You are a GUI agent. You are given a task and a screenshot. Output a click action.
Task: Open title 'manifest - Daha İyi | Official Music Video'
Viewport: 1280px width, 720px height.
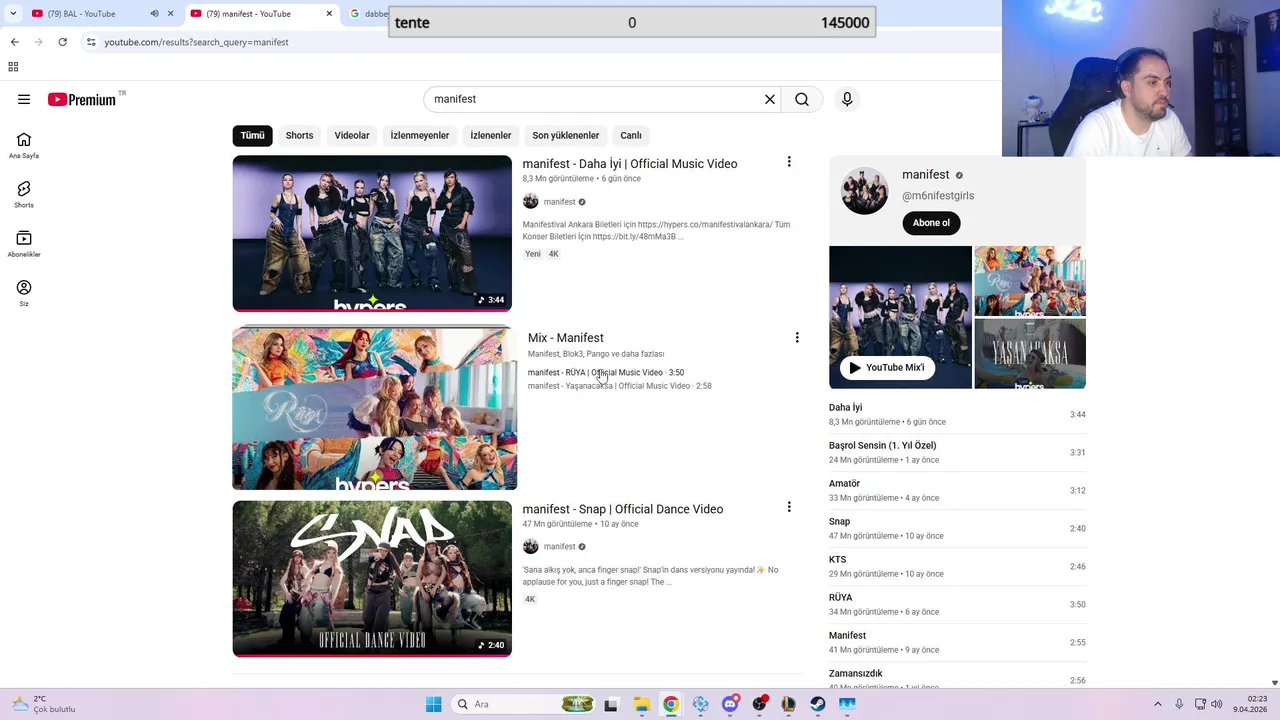point(630,164)
